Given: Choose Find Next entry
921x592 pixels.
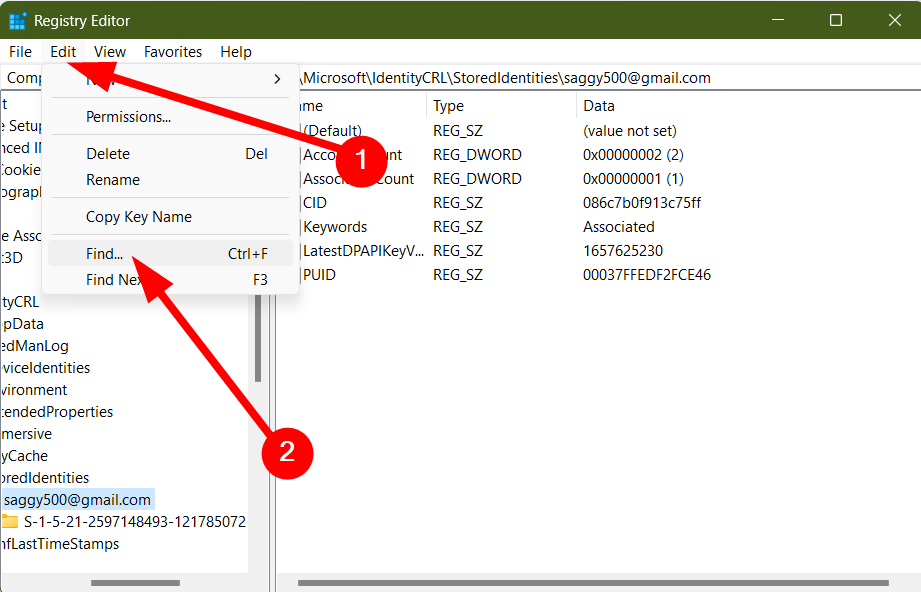Looking at the screenshot, I should pyautogui.click(x=170, y=280).
